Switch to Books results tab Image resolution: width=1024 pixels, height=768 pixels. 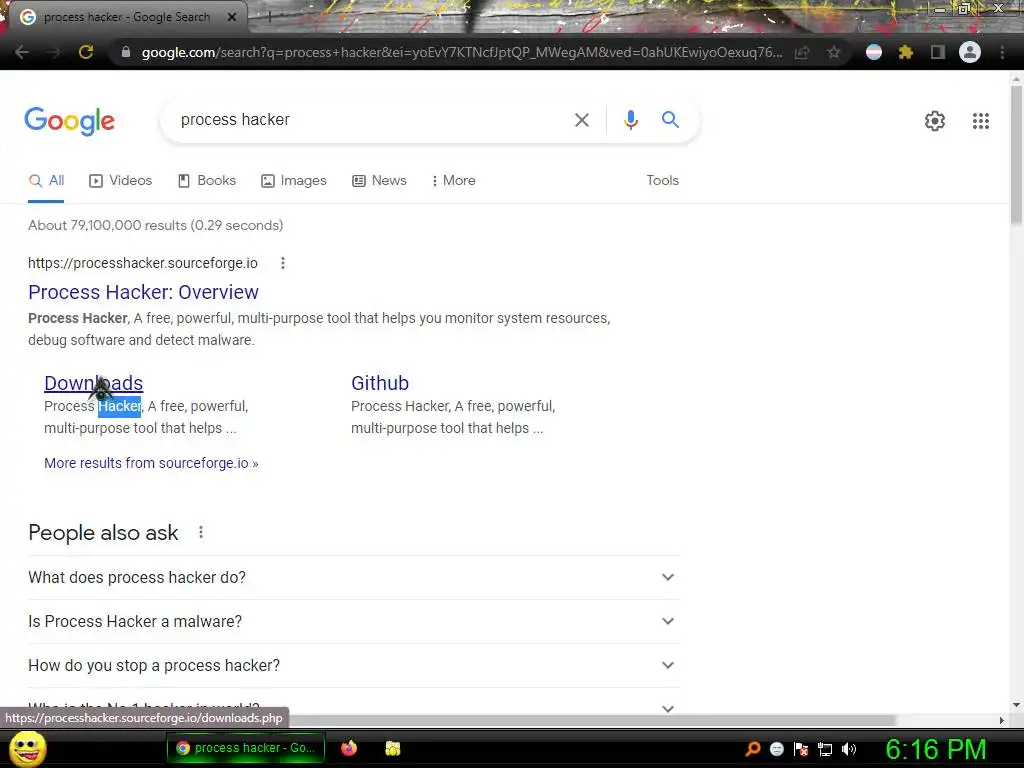point(207,180)
